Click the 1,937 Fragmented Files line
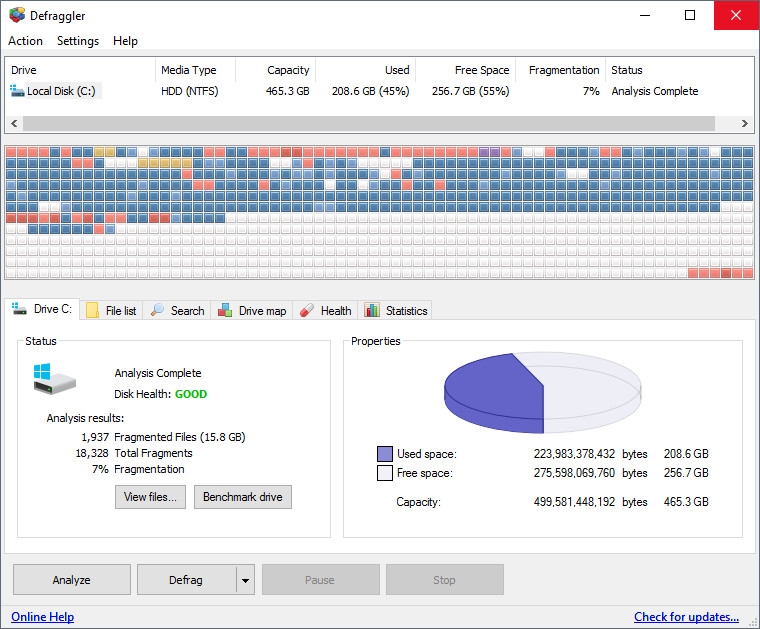 click(163, 437)
